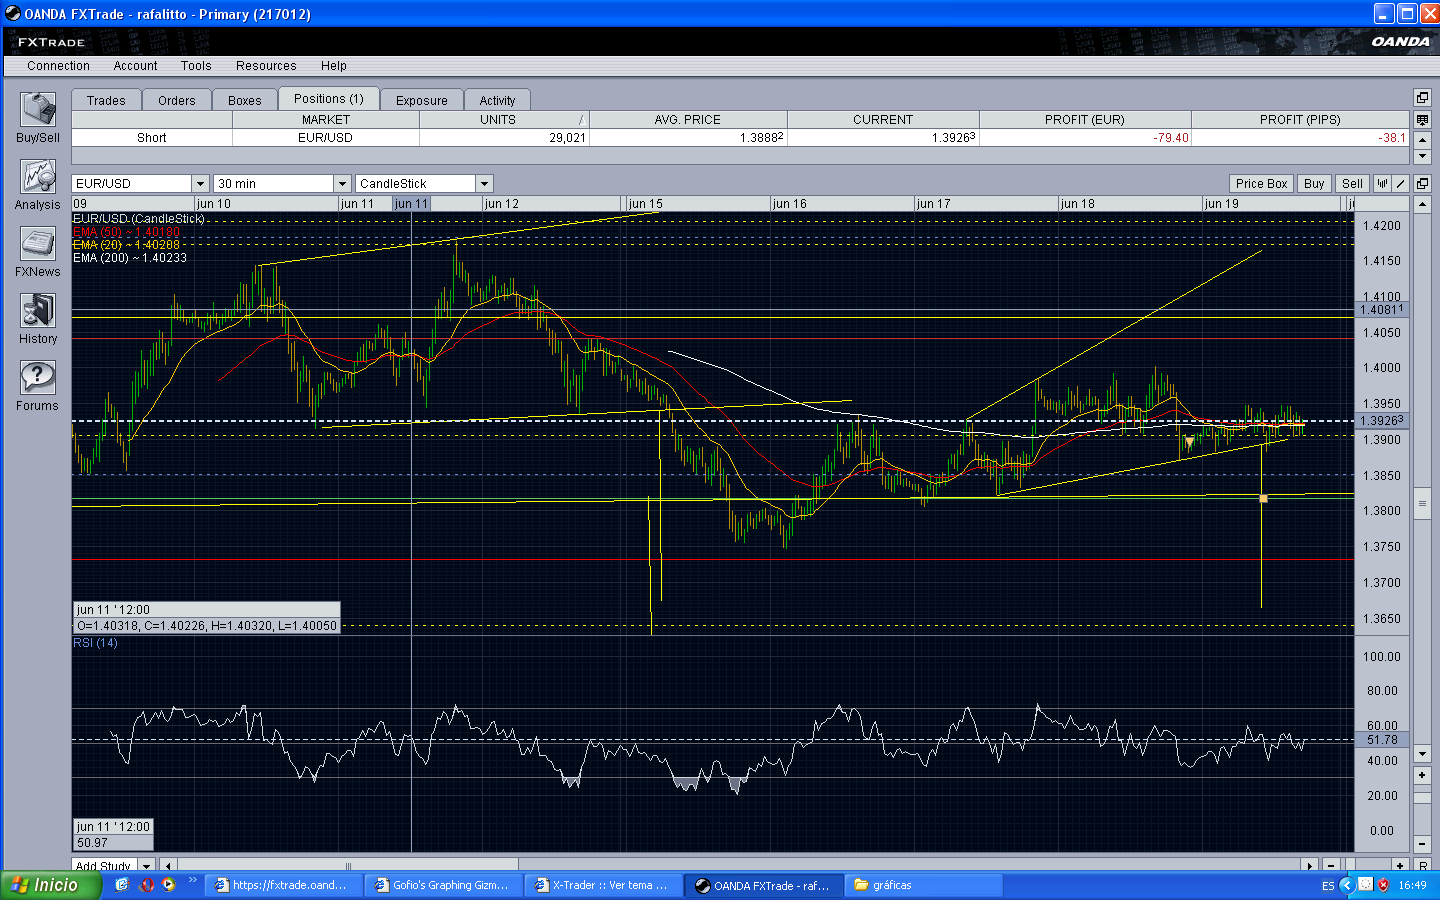Viewport: 1440px width, 900px height.
Task: Click the chart's horizontal scrollbar track
Action: click(800, 866)
